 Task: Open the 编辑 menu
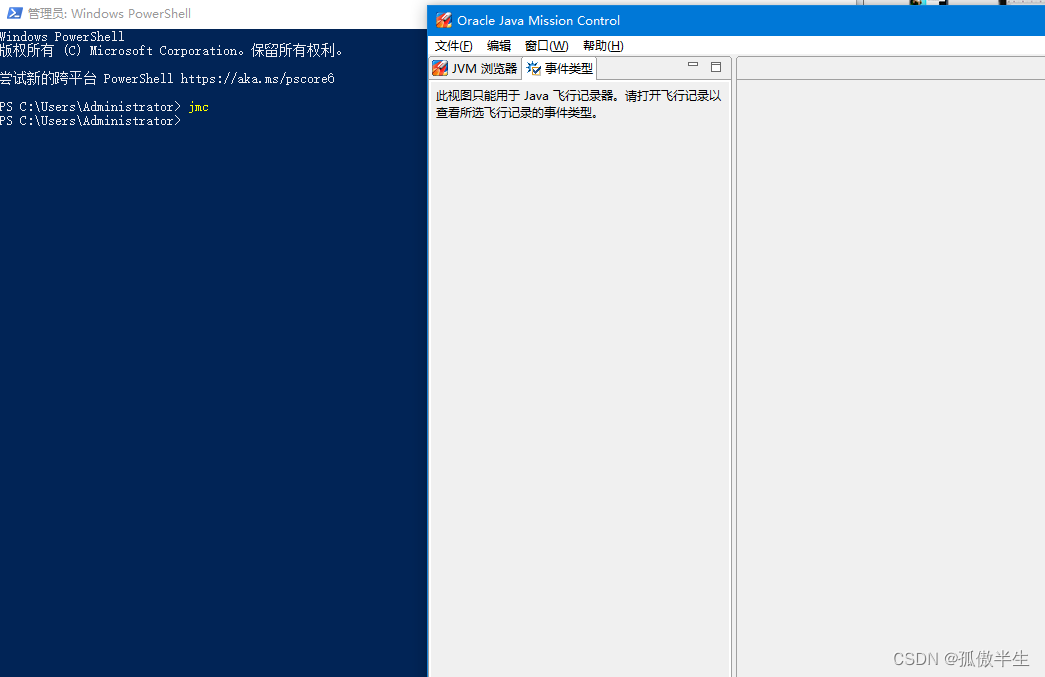499,46
